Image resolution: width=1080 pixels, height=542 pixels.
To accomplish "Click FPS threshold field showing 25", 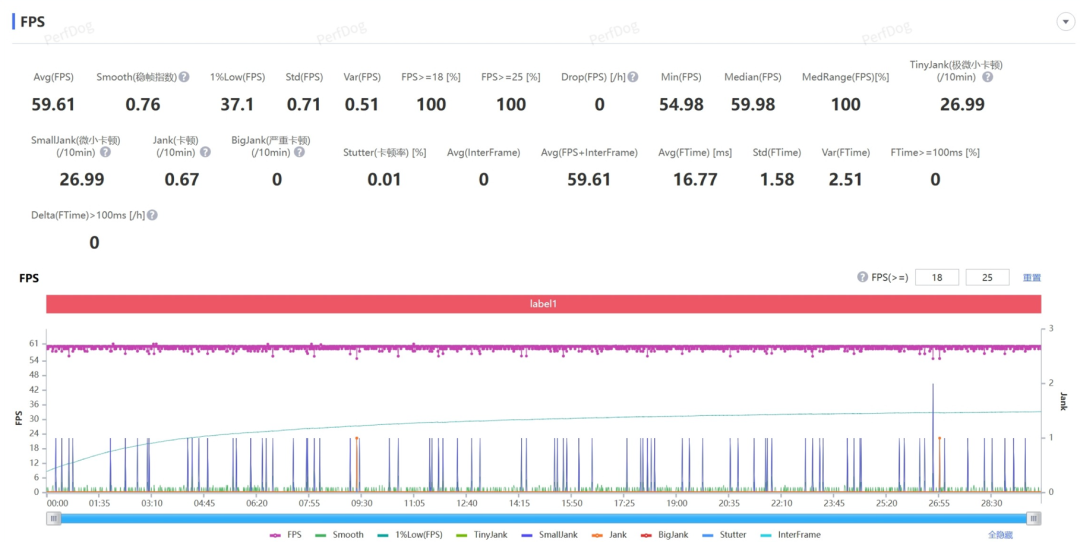I will (988, 278).
